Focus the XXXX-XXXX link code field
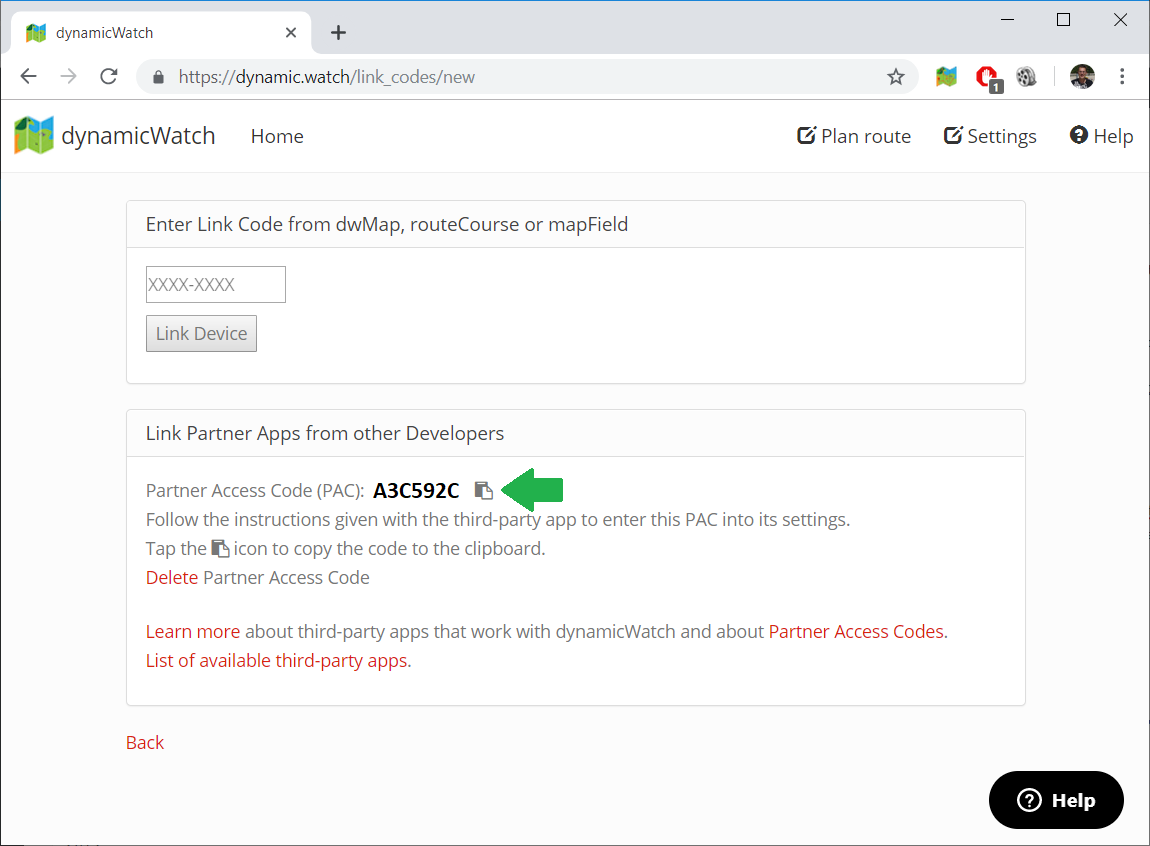 click(x=216, y=284)
